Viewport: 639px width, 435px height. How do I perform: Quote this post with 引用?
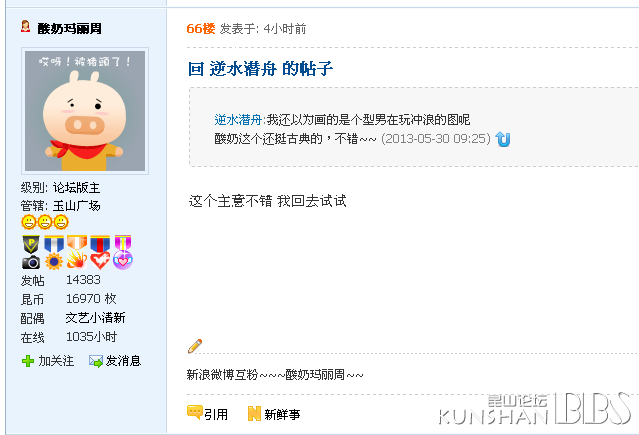[x=207, y=414]
